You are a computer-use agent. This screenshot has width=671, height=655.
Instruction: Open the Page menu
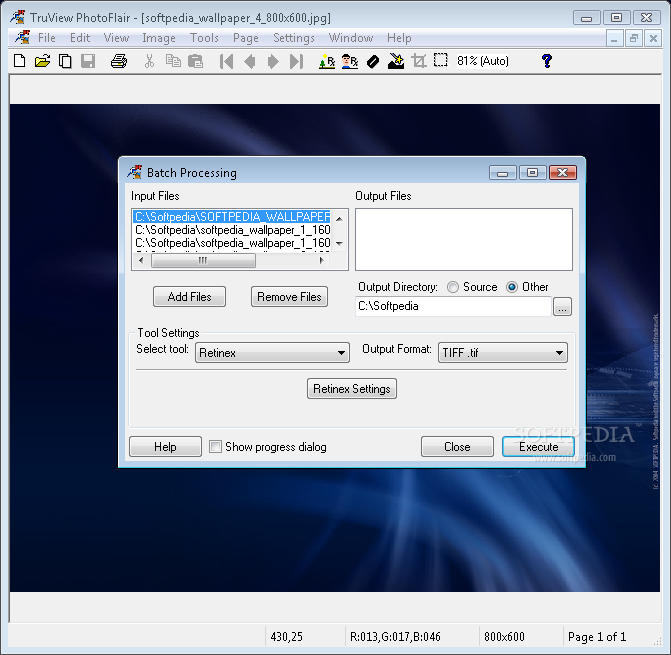(246, 38)
